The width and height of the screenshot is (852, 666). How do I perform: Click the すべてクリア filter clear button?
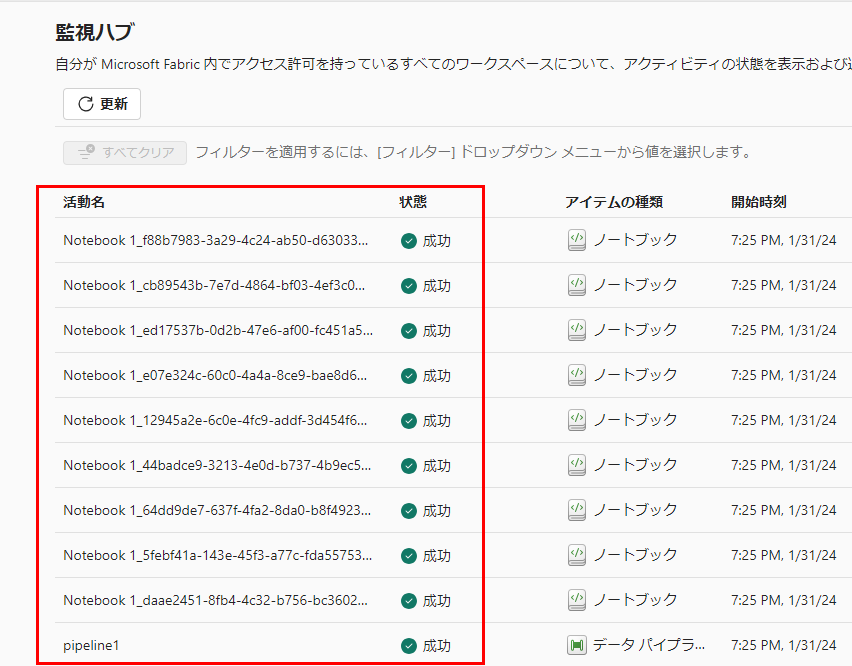click(125, 153)
